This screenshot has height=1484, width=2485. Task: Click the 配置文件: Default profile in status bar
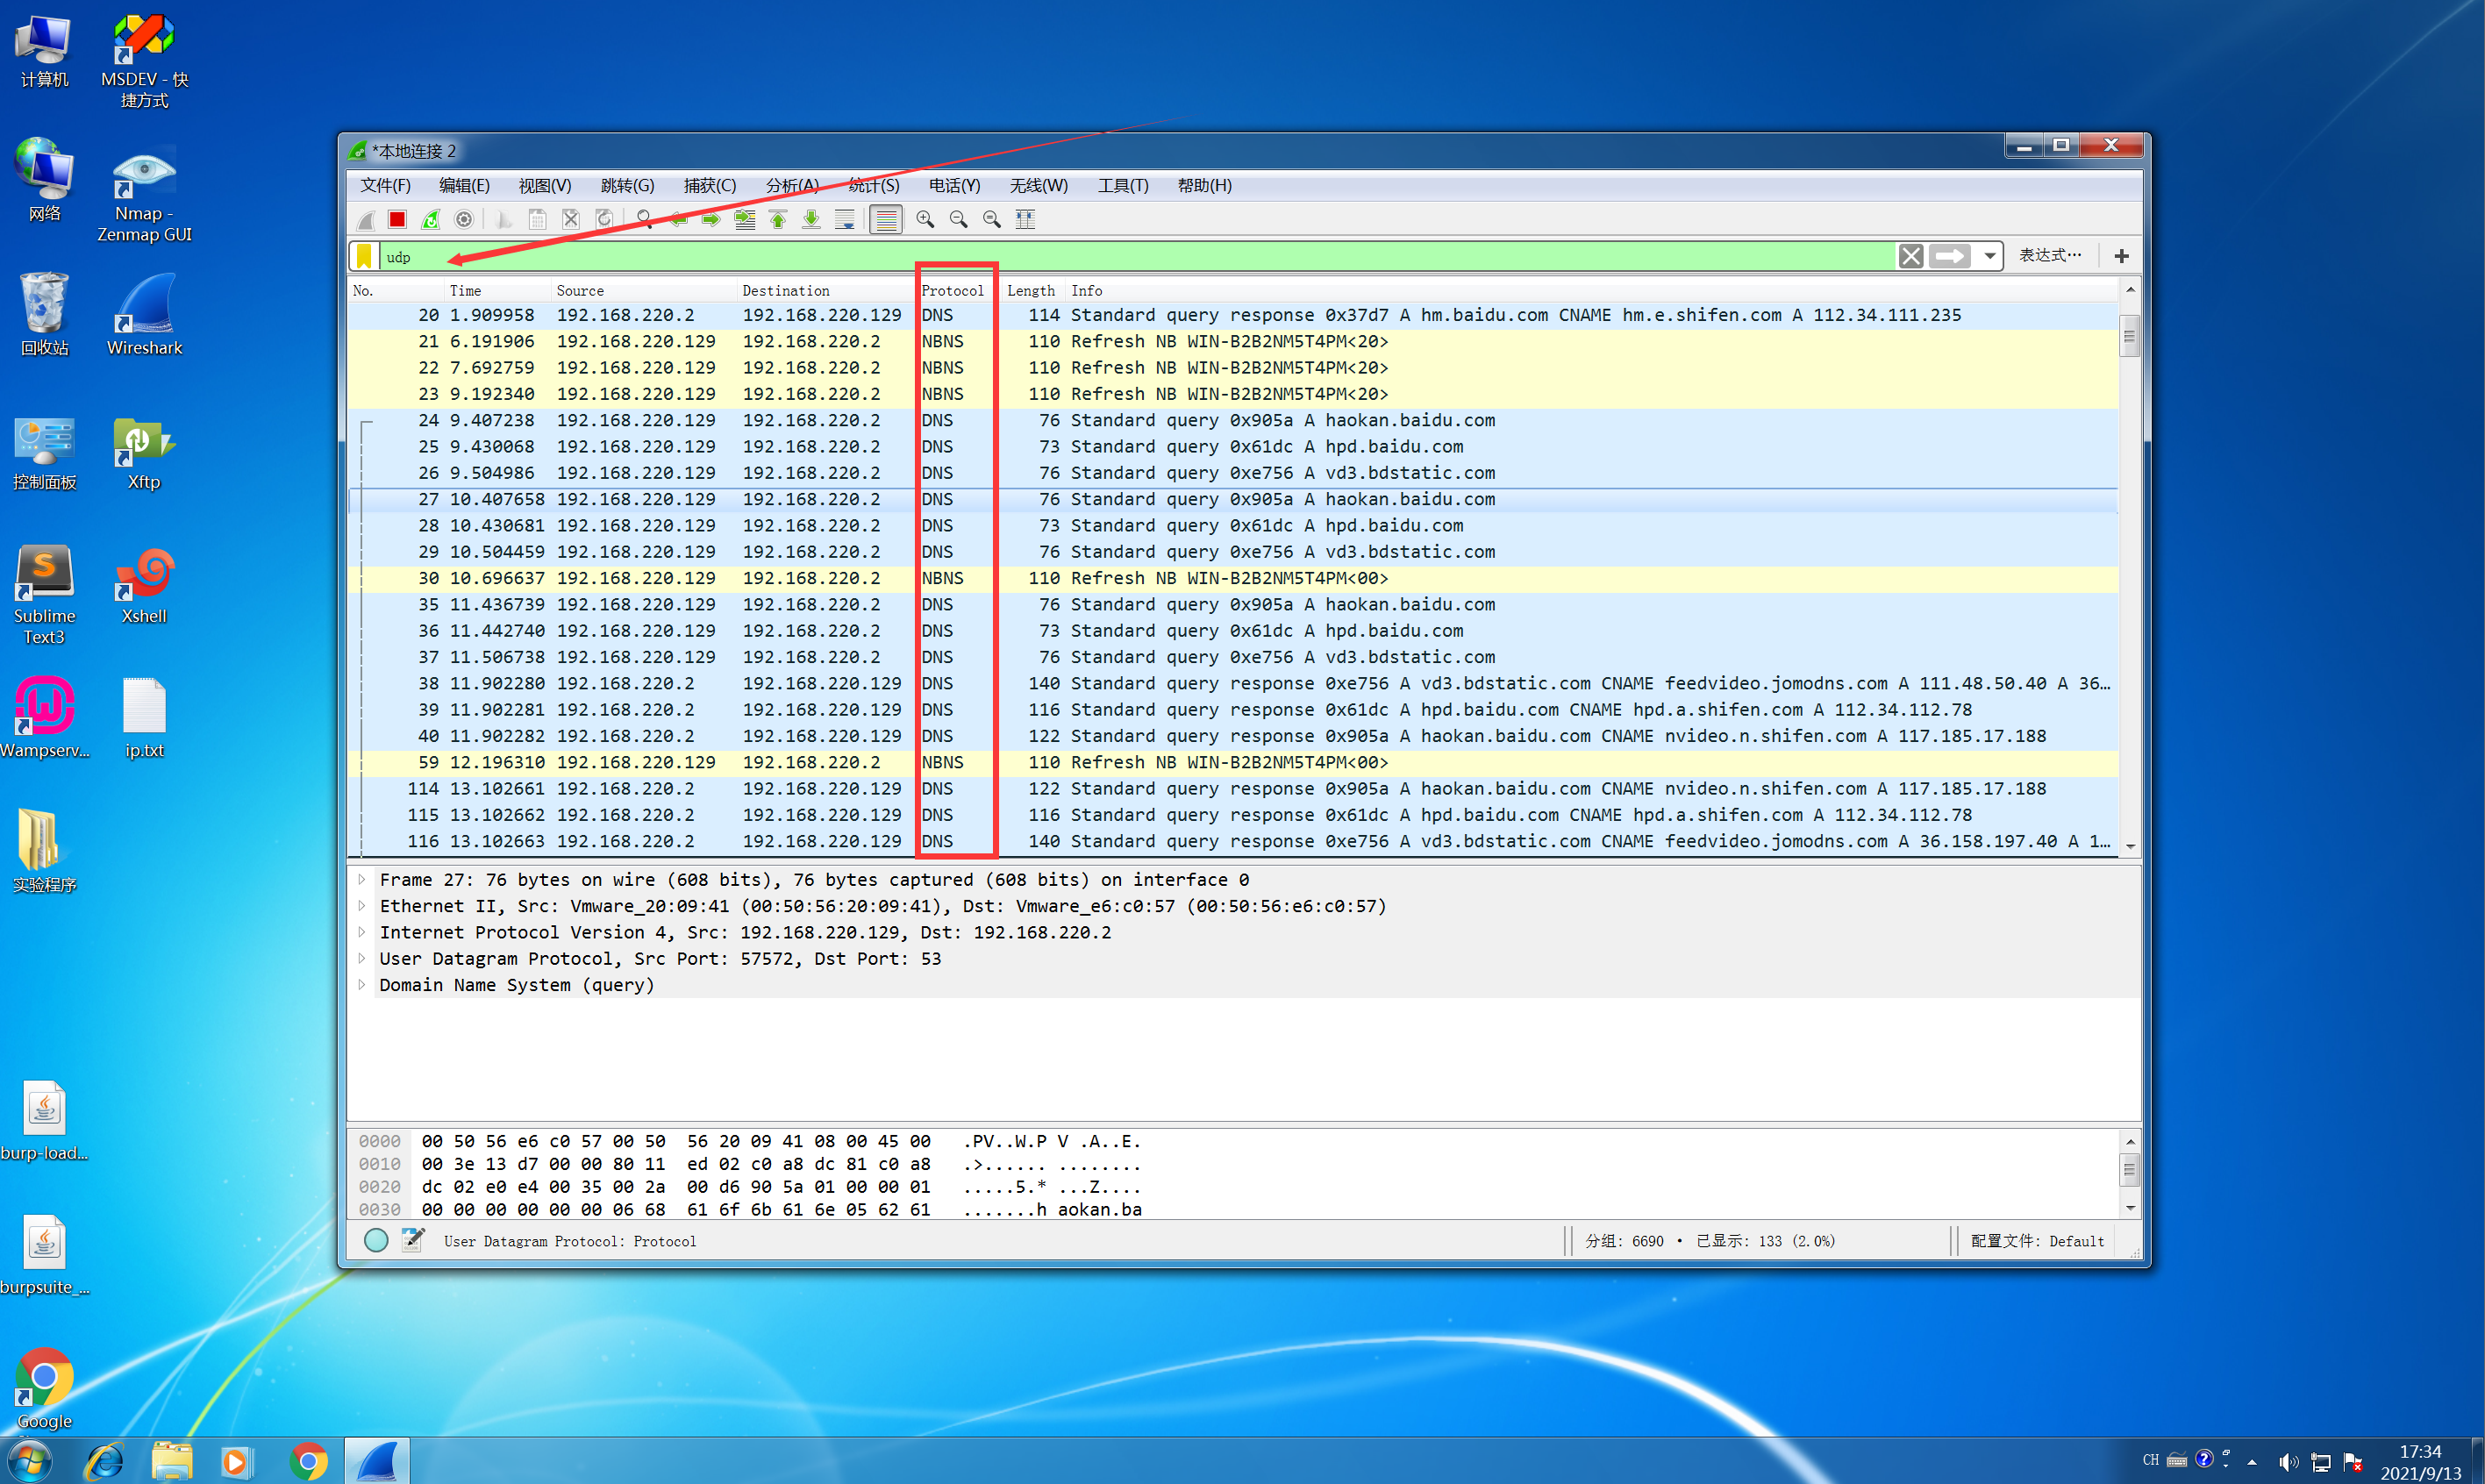pos(2037,1241)
